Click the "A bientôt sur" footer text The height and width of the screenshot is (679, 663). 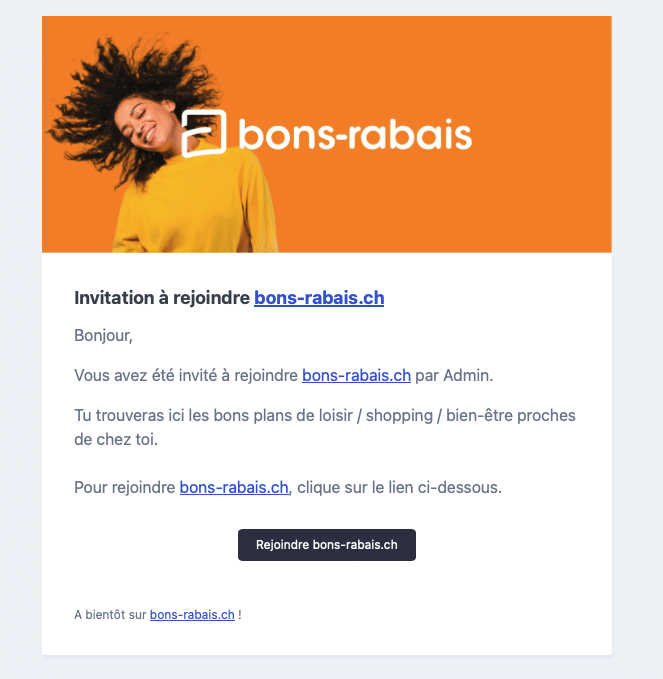(110, 615)
